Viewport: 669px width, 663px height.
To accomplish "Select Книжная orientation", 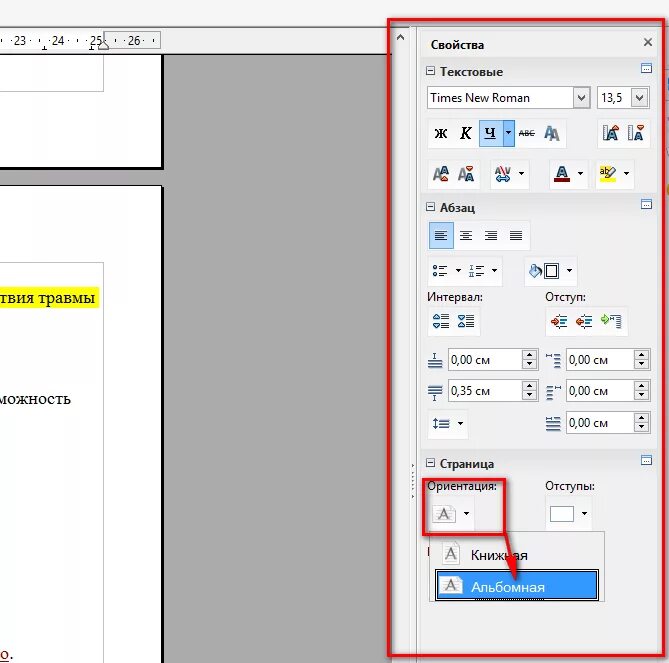I will [x=517, y=554].
